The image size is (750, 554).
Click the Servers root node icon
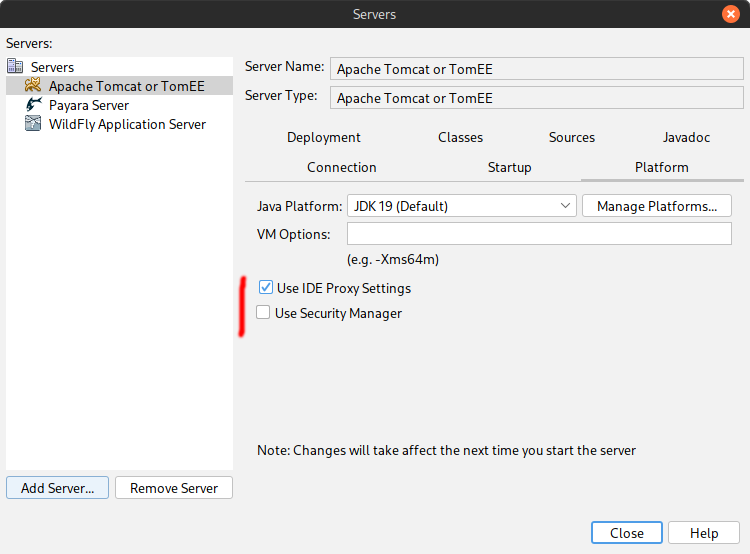click(15, 66)
